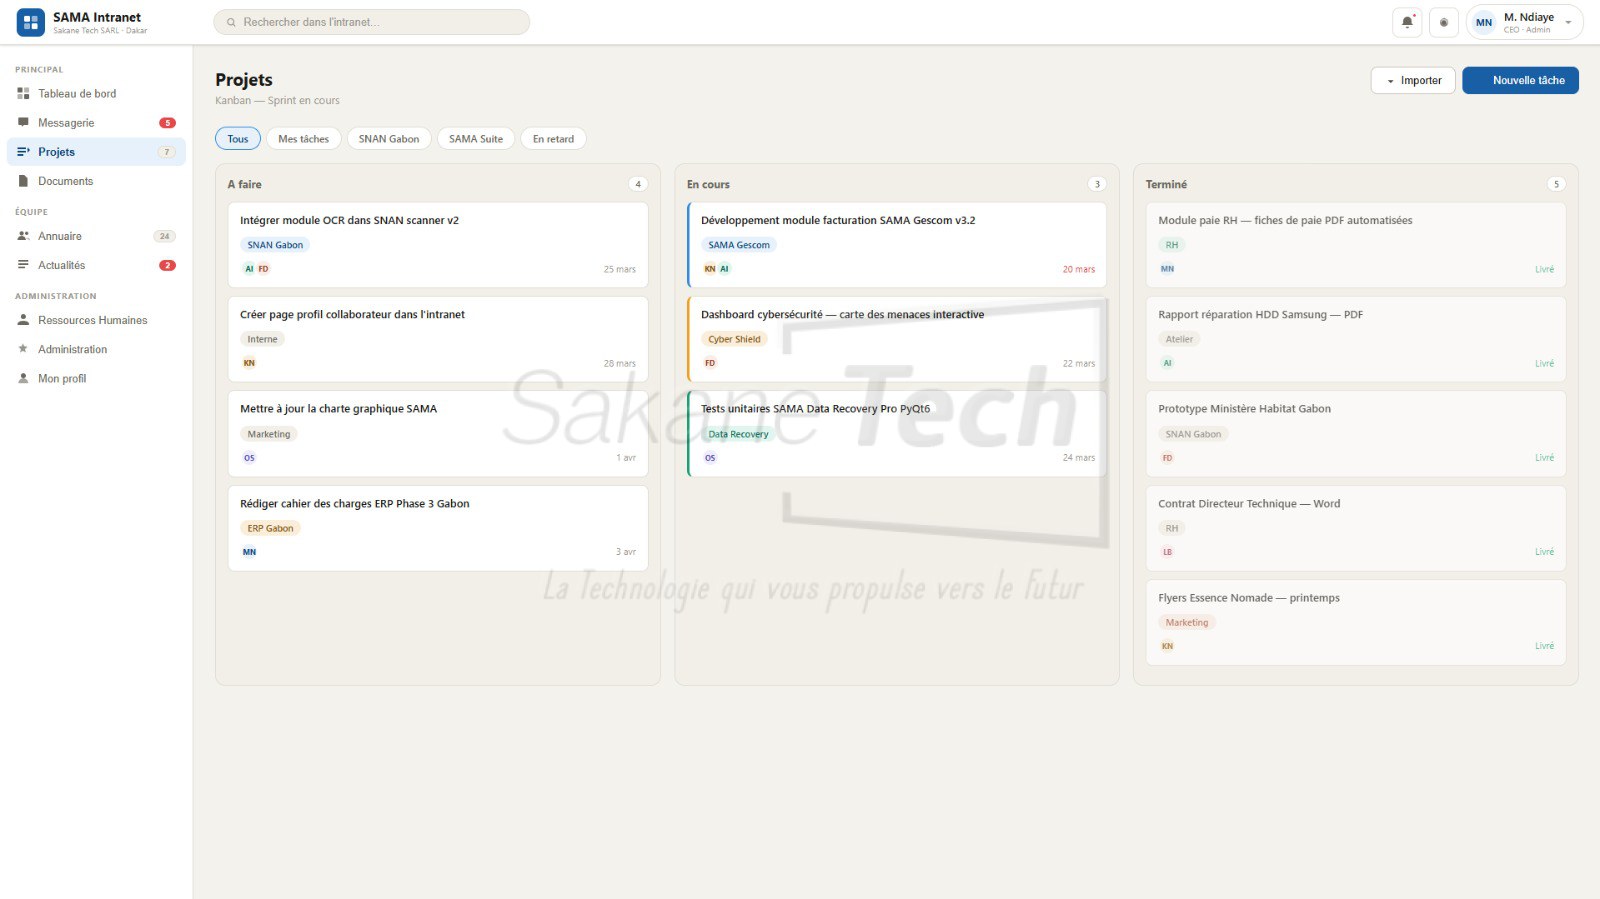Open Mon profil link
Screen dimensions: 1600x899
(96, 378)
